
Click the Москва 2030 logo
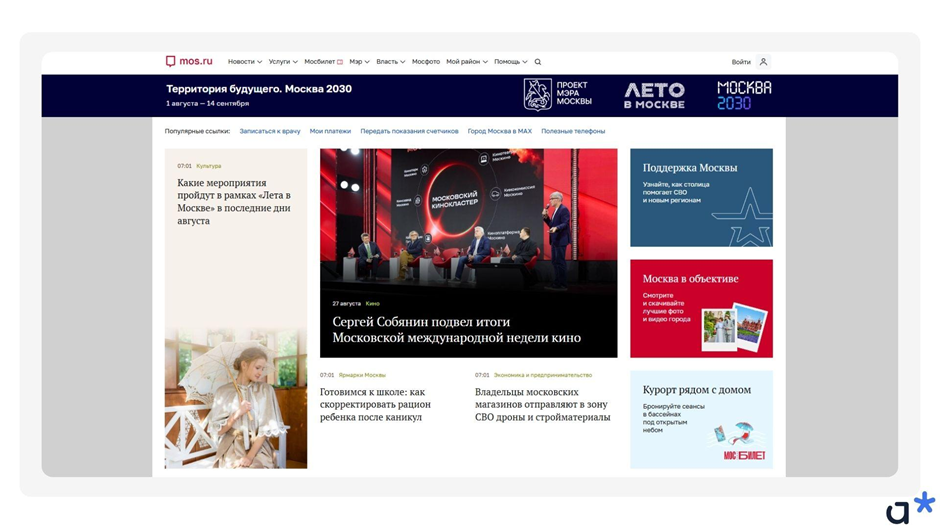point(744,95)
